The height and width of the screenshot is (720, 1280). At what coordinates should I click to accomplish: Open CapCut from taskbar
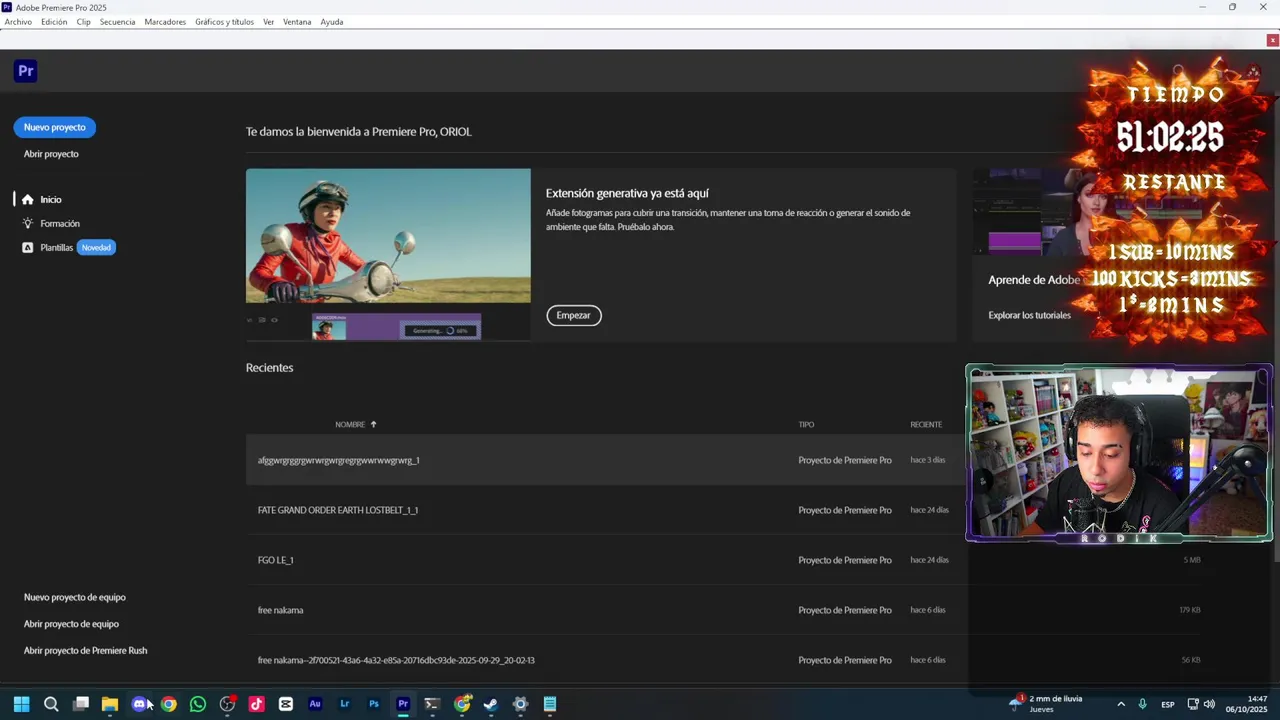tap(286, 704)
